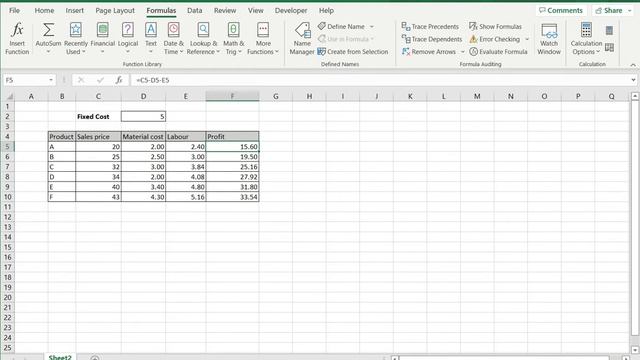Select cell with Profit 15.60

pyautogui.click(x=232, y=147)
